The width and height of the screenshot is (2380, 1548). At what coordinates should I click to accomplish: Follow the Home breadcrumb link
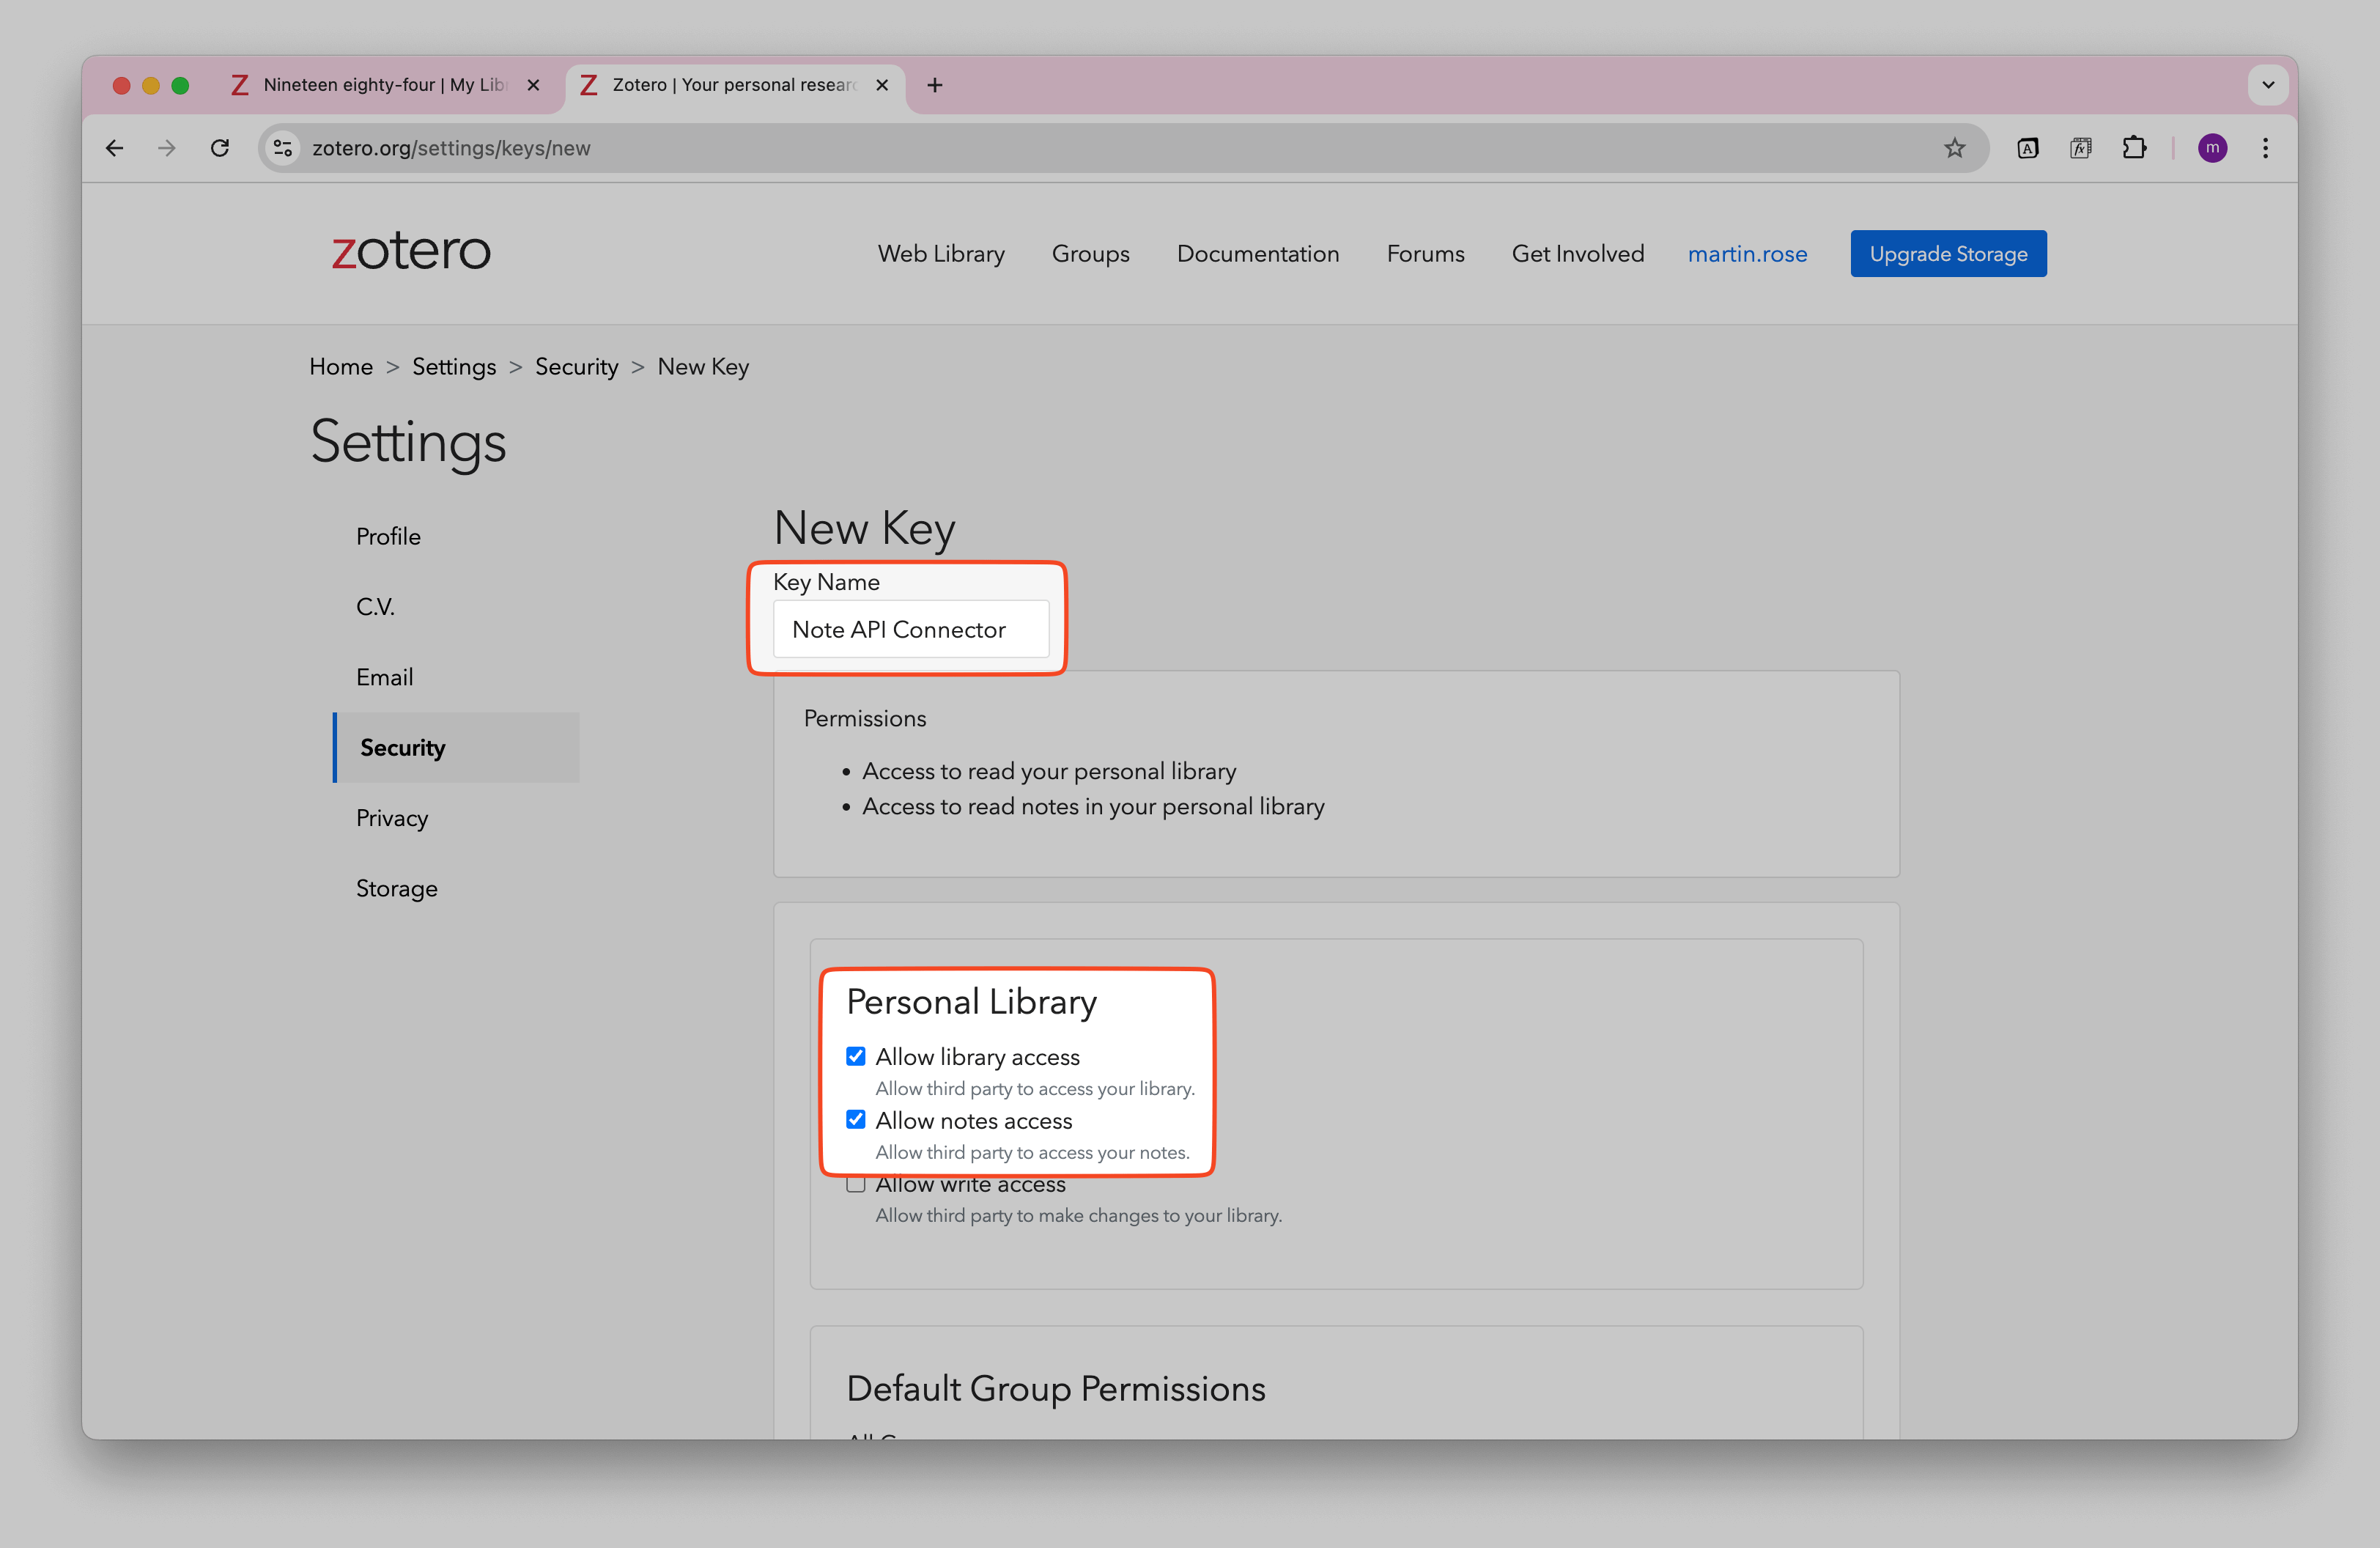point(341,367)
